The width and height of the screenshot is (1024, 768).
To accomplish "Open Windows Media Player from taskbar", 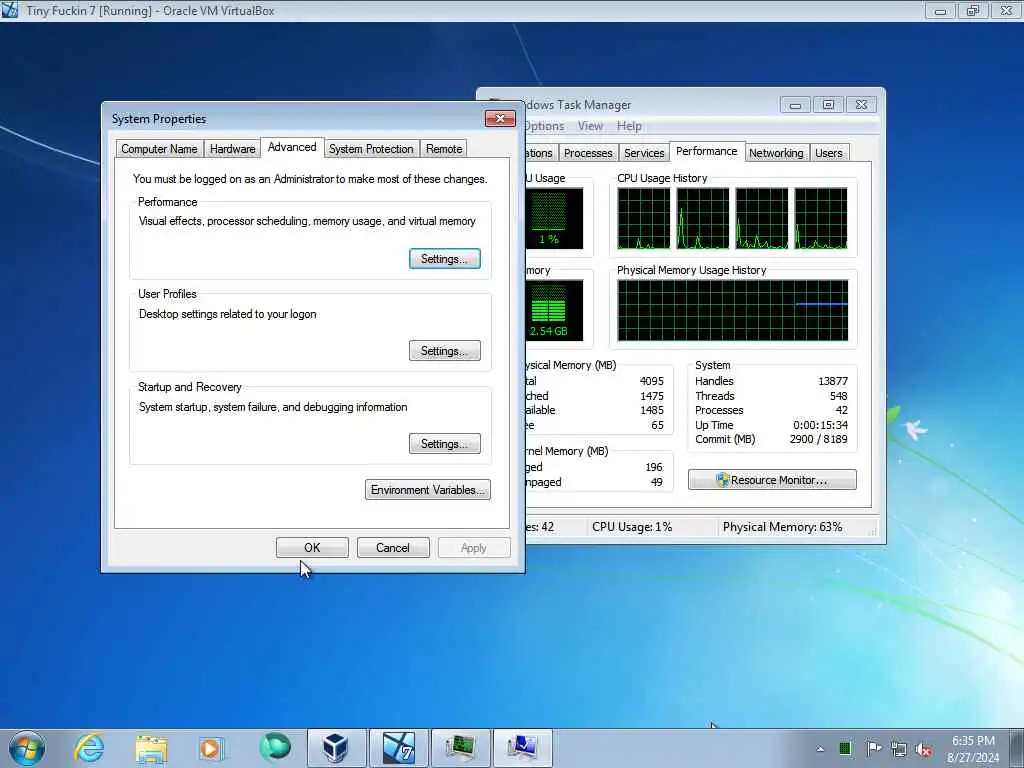I will coord(211,748).
